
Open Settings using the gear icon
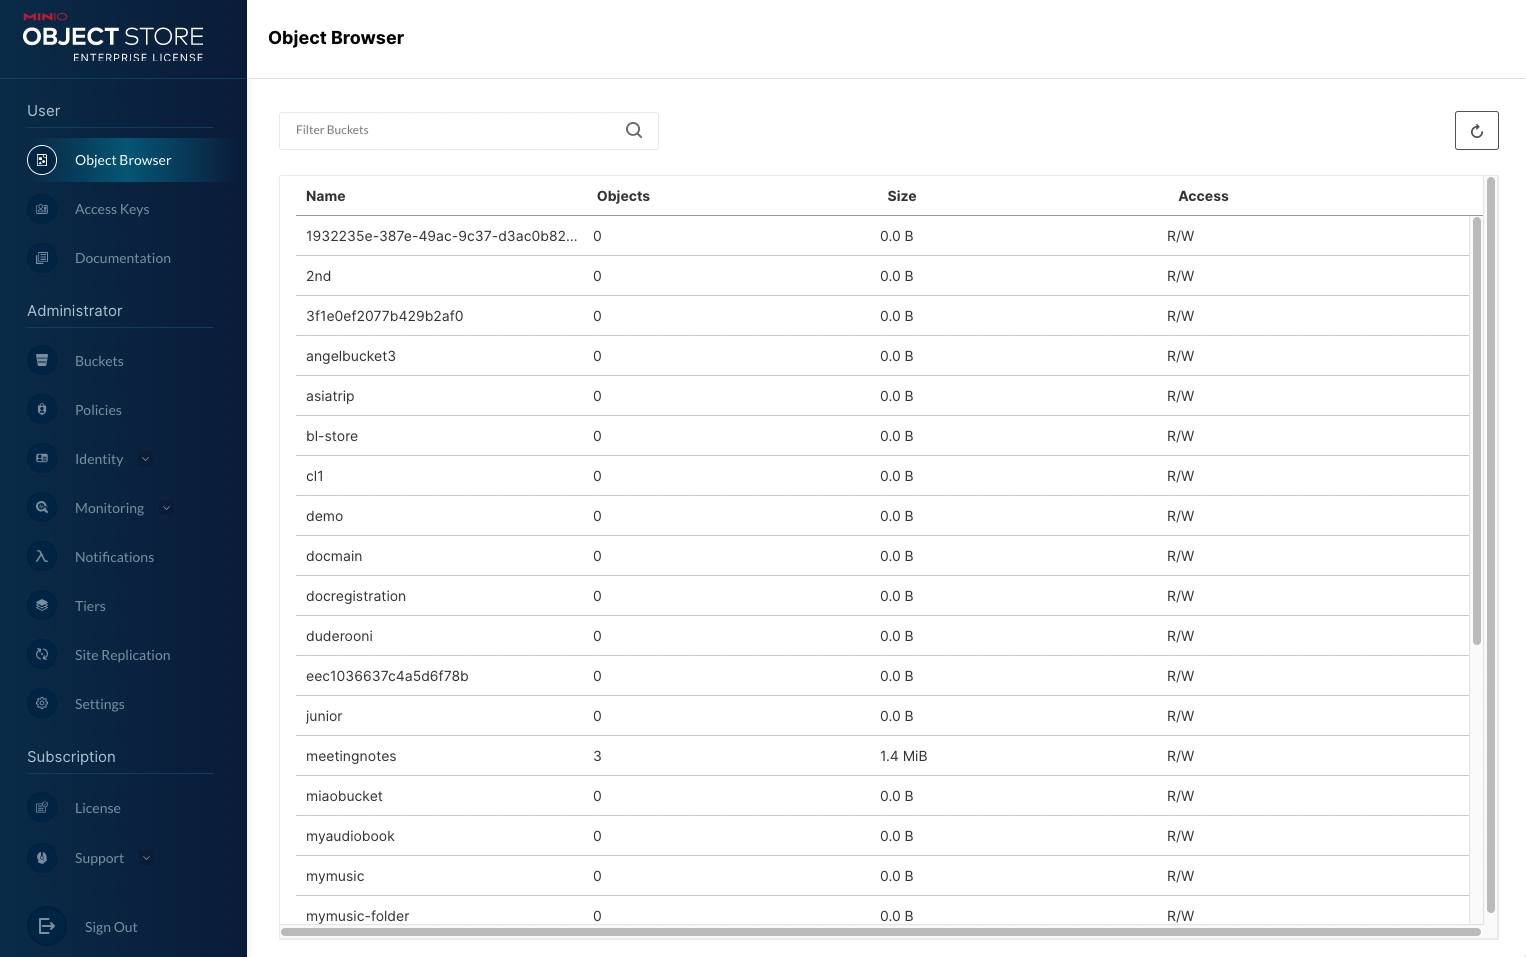[x=41, y=704]
